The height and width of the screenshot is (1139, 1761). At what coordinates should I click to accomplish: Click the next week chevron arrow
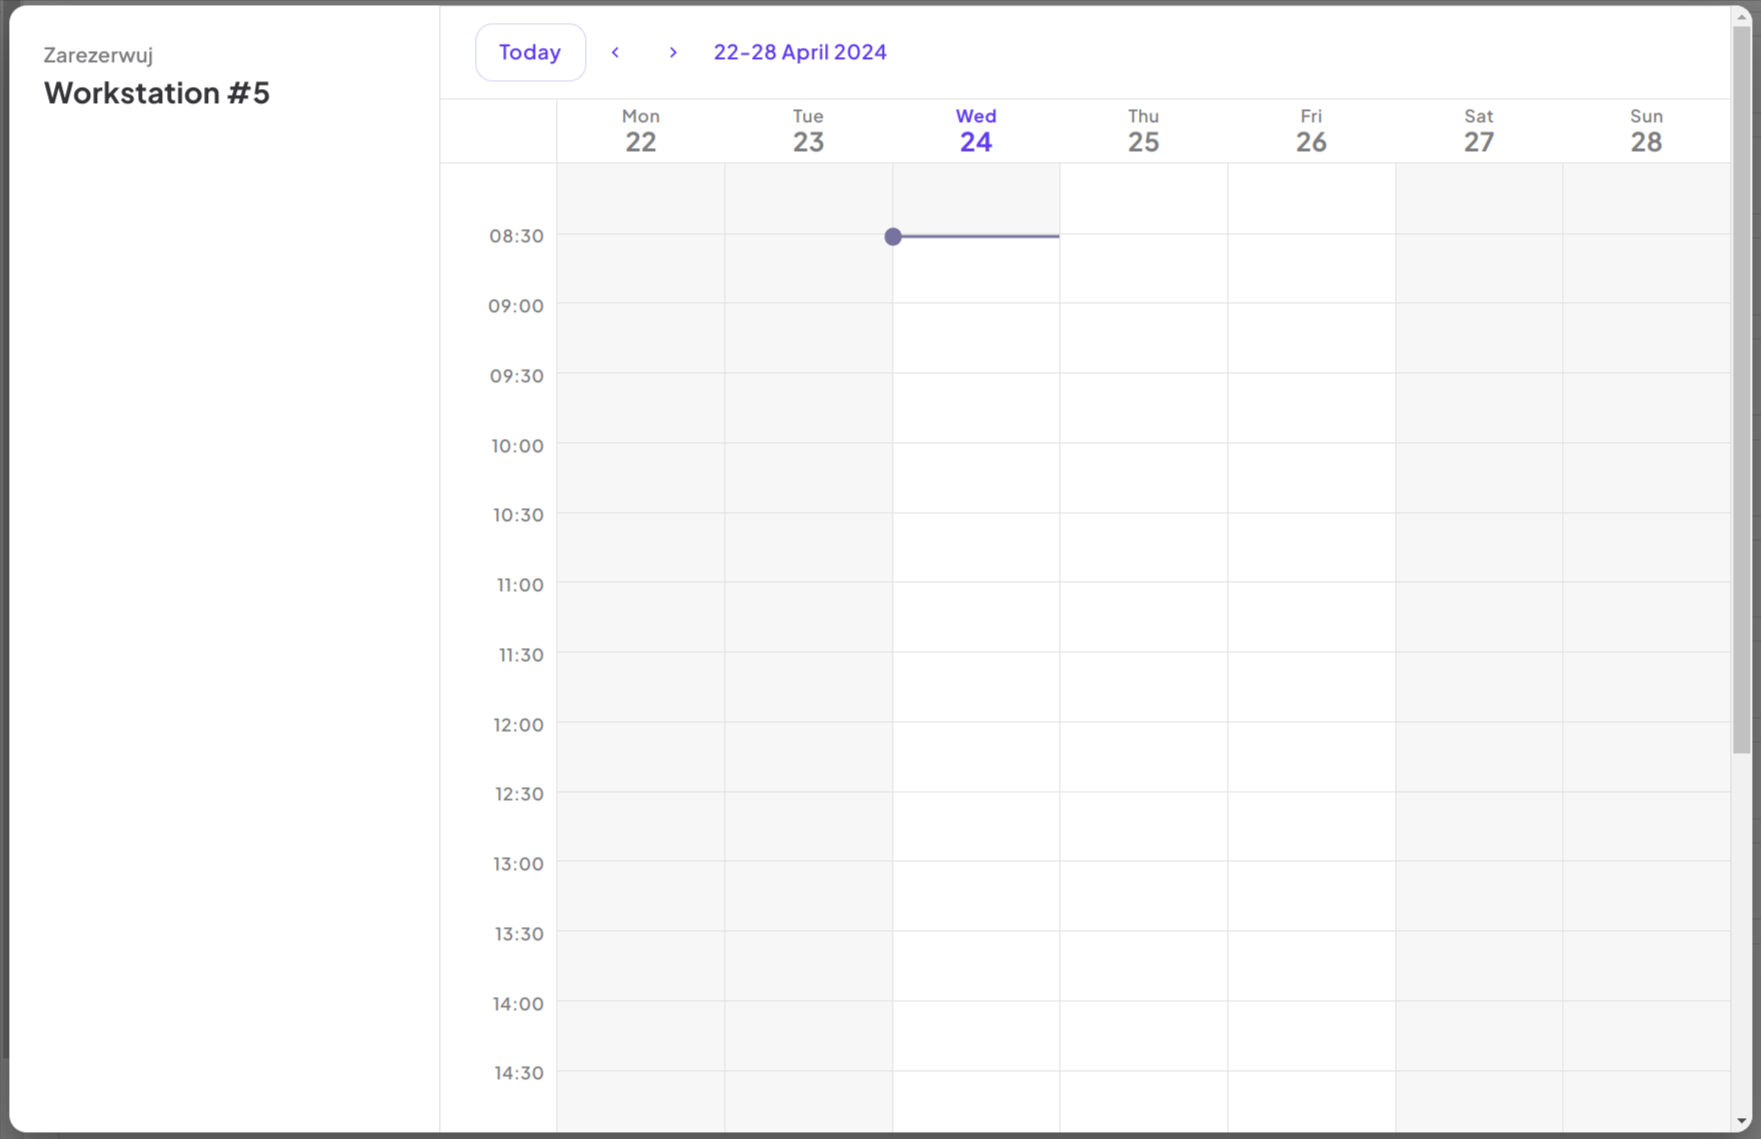click(673, 52)
